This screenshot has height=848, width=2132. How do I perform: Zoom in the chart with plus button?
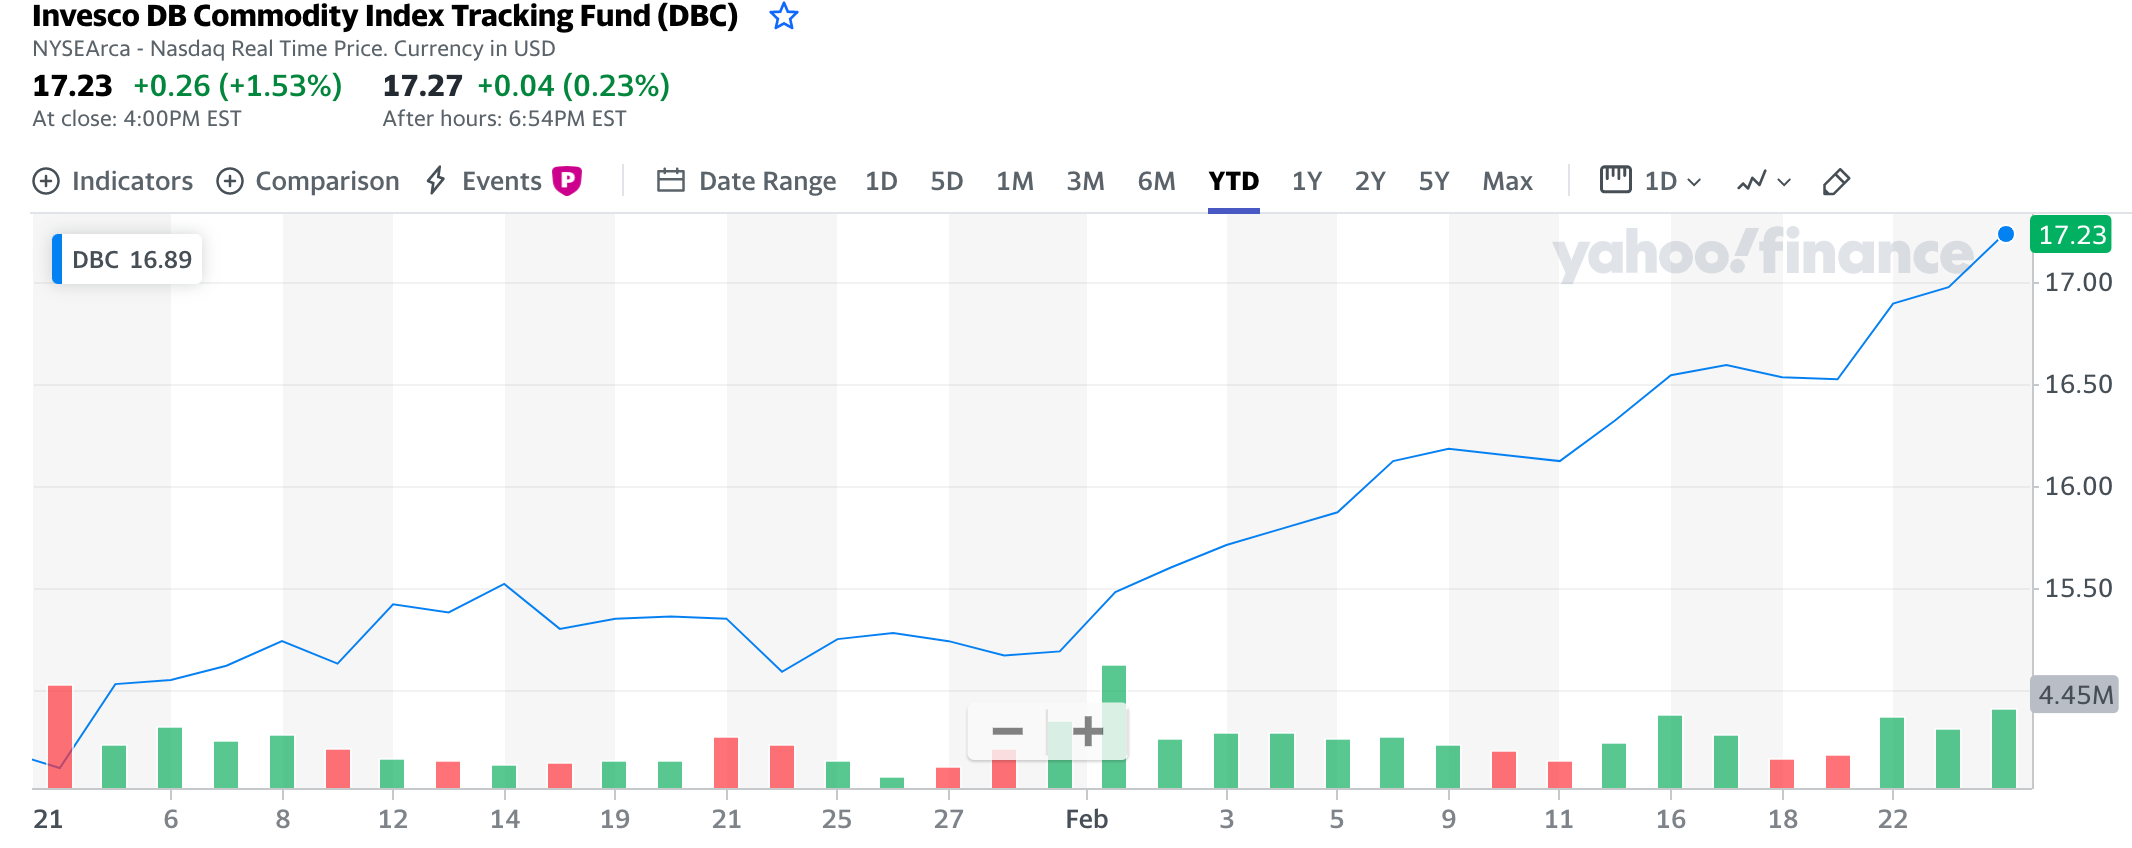click(1088, 732)
